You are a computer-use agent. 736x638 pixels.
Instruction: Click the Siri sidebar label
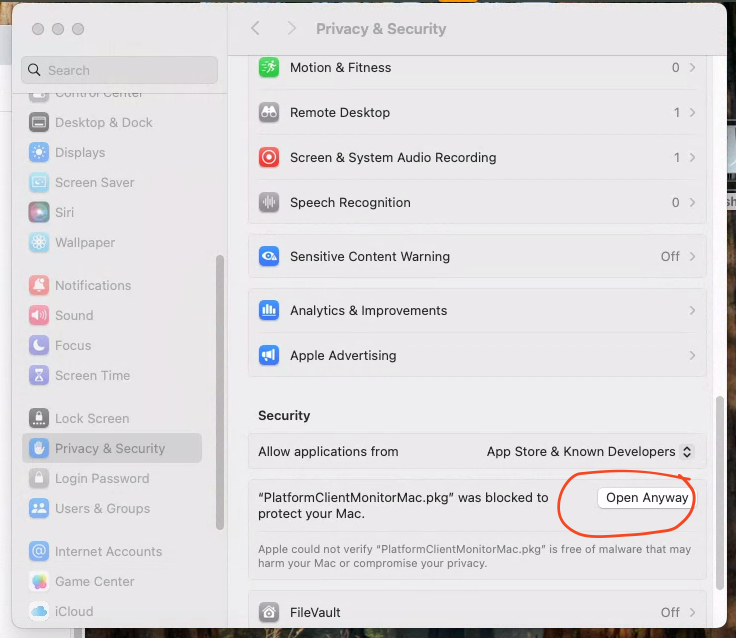click(65, 212)
